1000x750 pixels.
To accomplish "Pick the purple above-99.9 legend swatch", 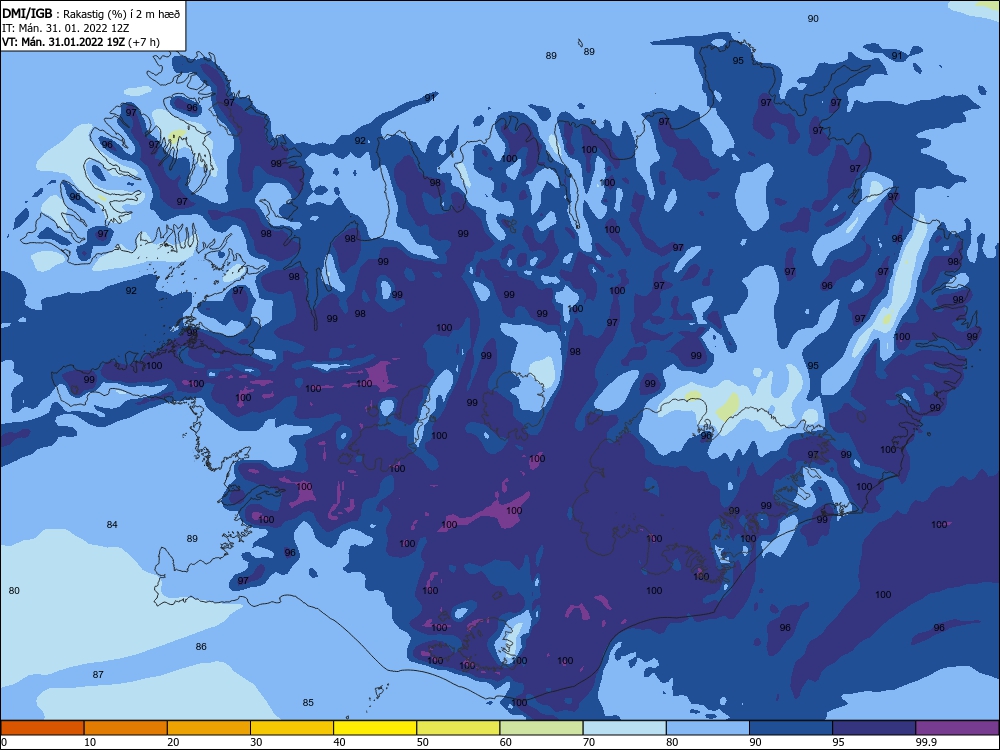I will [957, 728].
